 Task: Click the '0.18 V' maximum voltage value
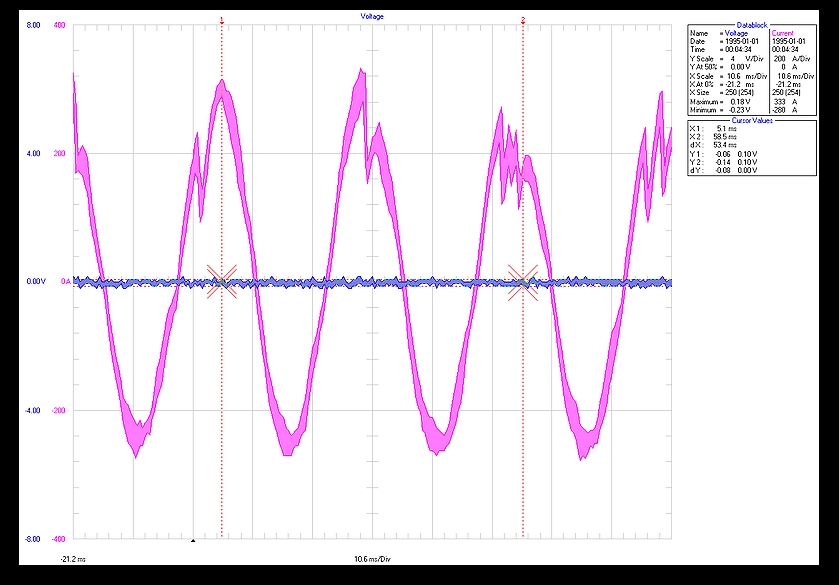pos(740,102)
